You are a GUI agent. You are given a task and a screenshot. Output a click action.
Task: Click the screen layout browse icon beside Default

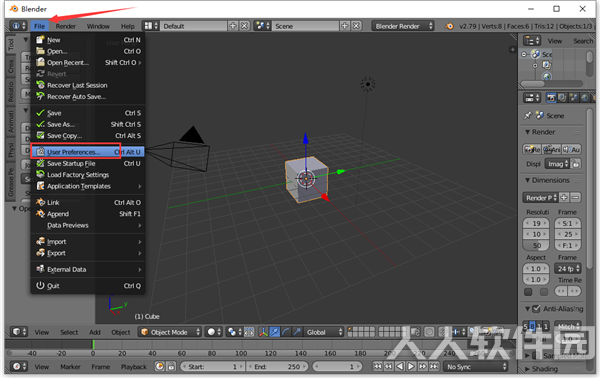[151, 26]
